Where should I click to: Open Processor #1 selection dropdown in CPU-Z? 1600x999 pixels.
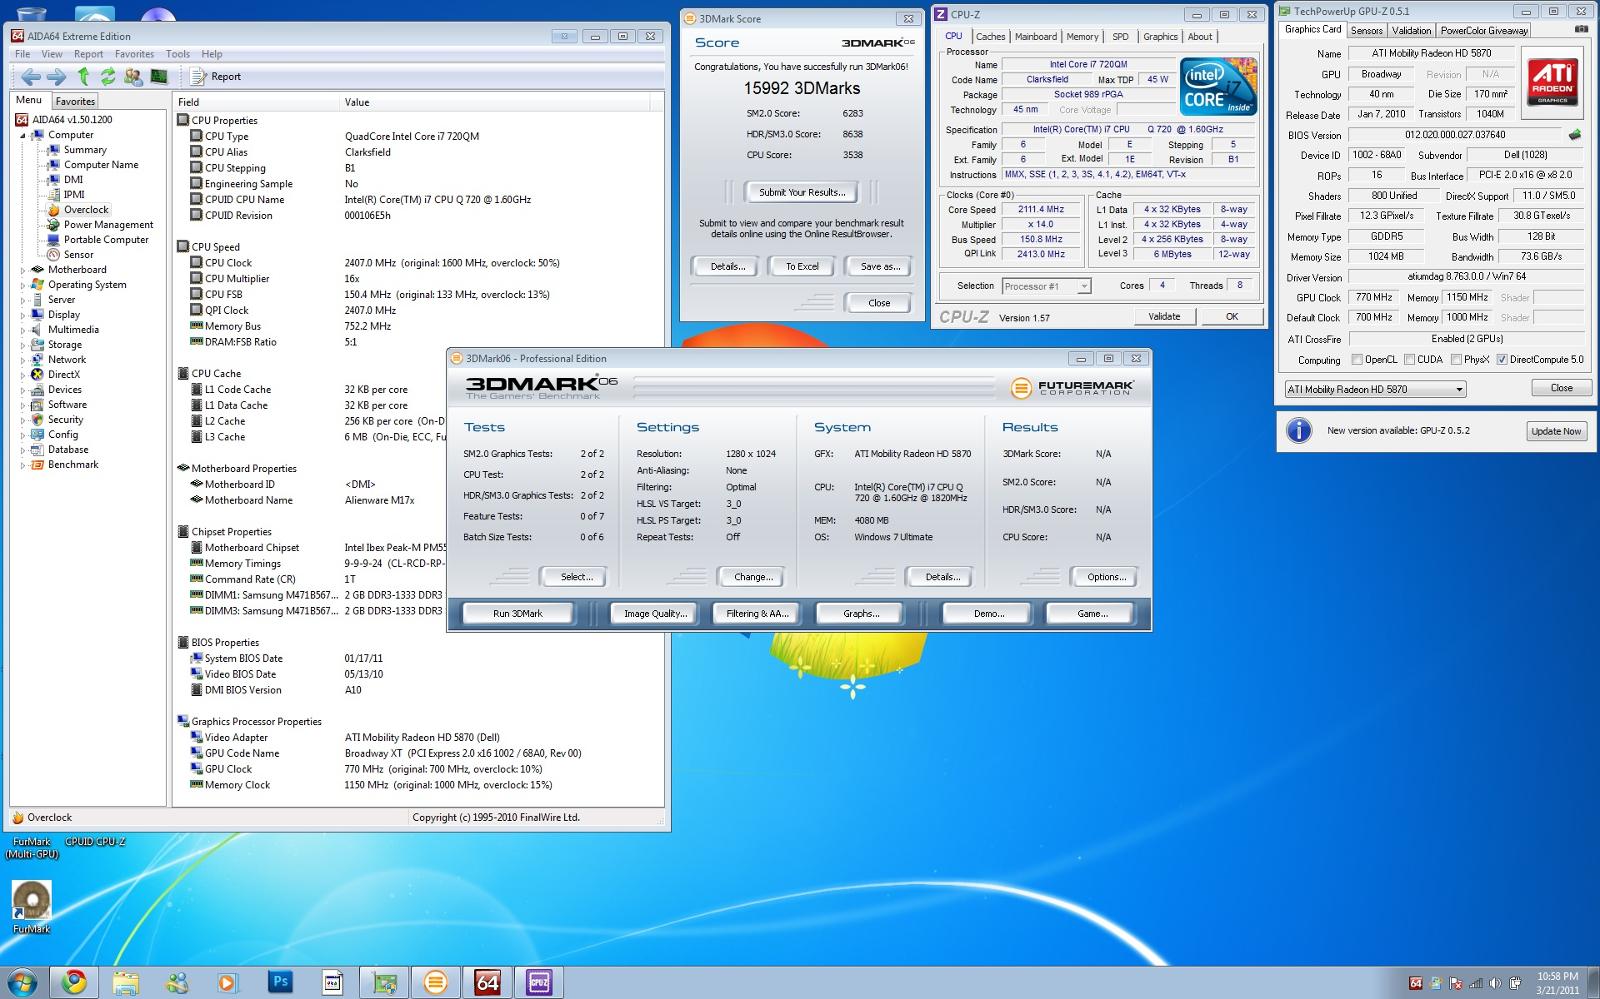coord(1046,286)
